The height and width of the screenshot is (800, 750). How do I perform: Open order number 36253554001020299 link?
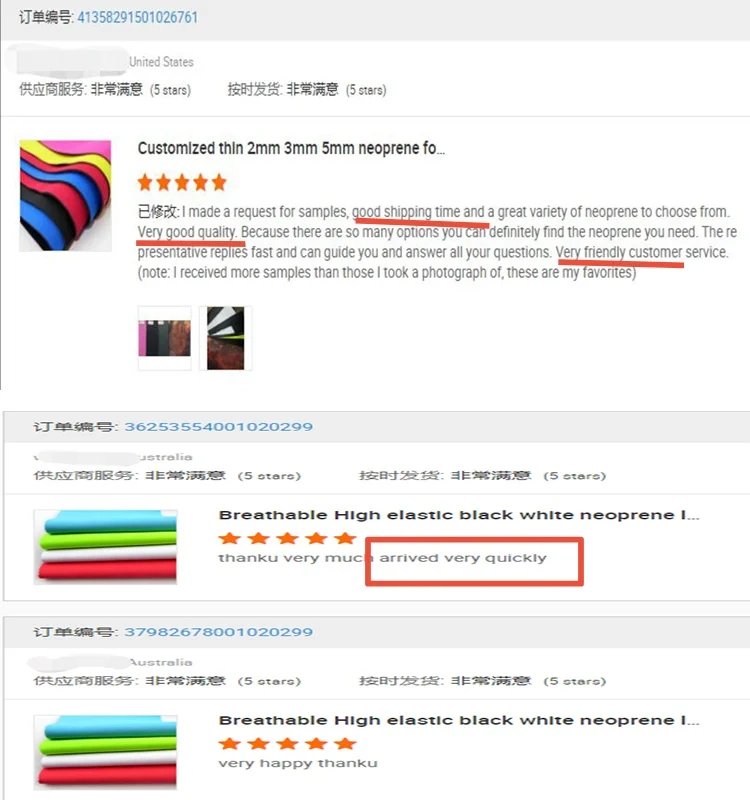click(x=218, y=427)
